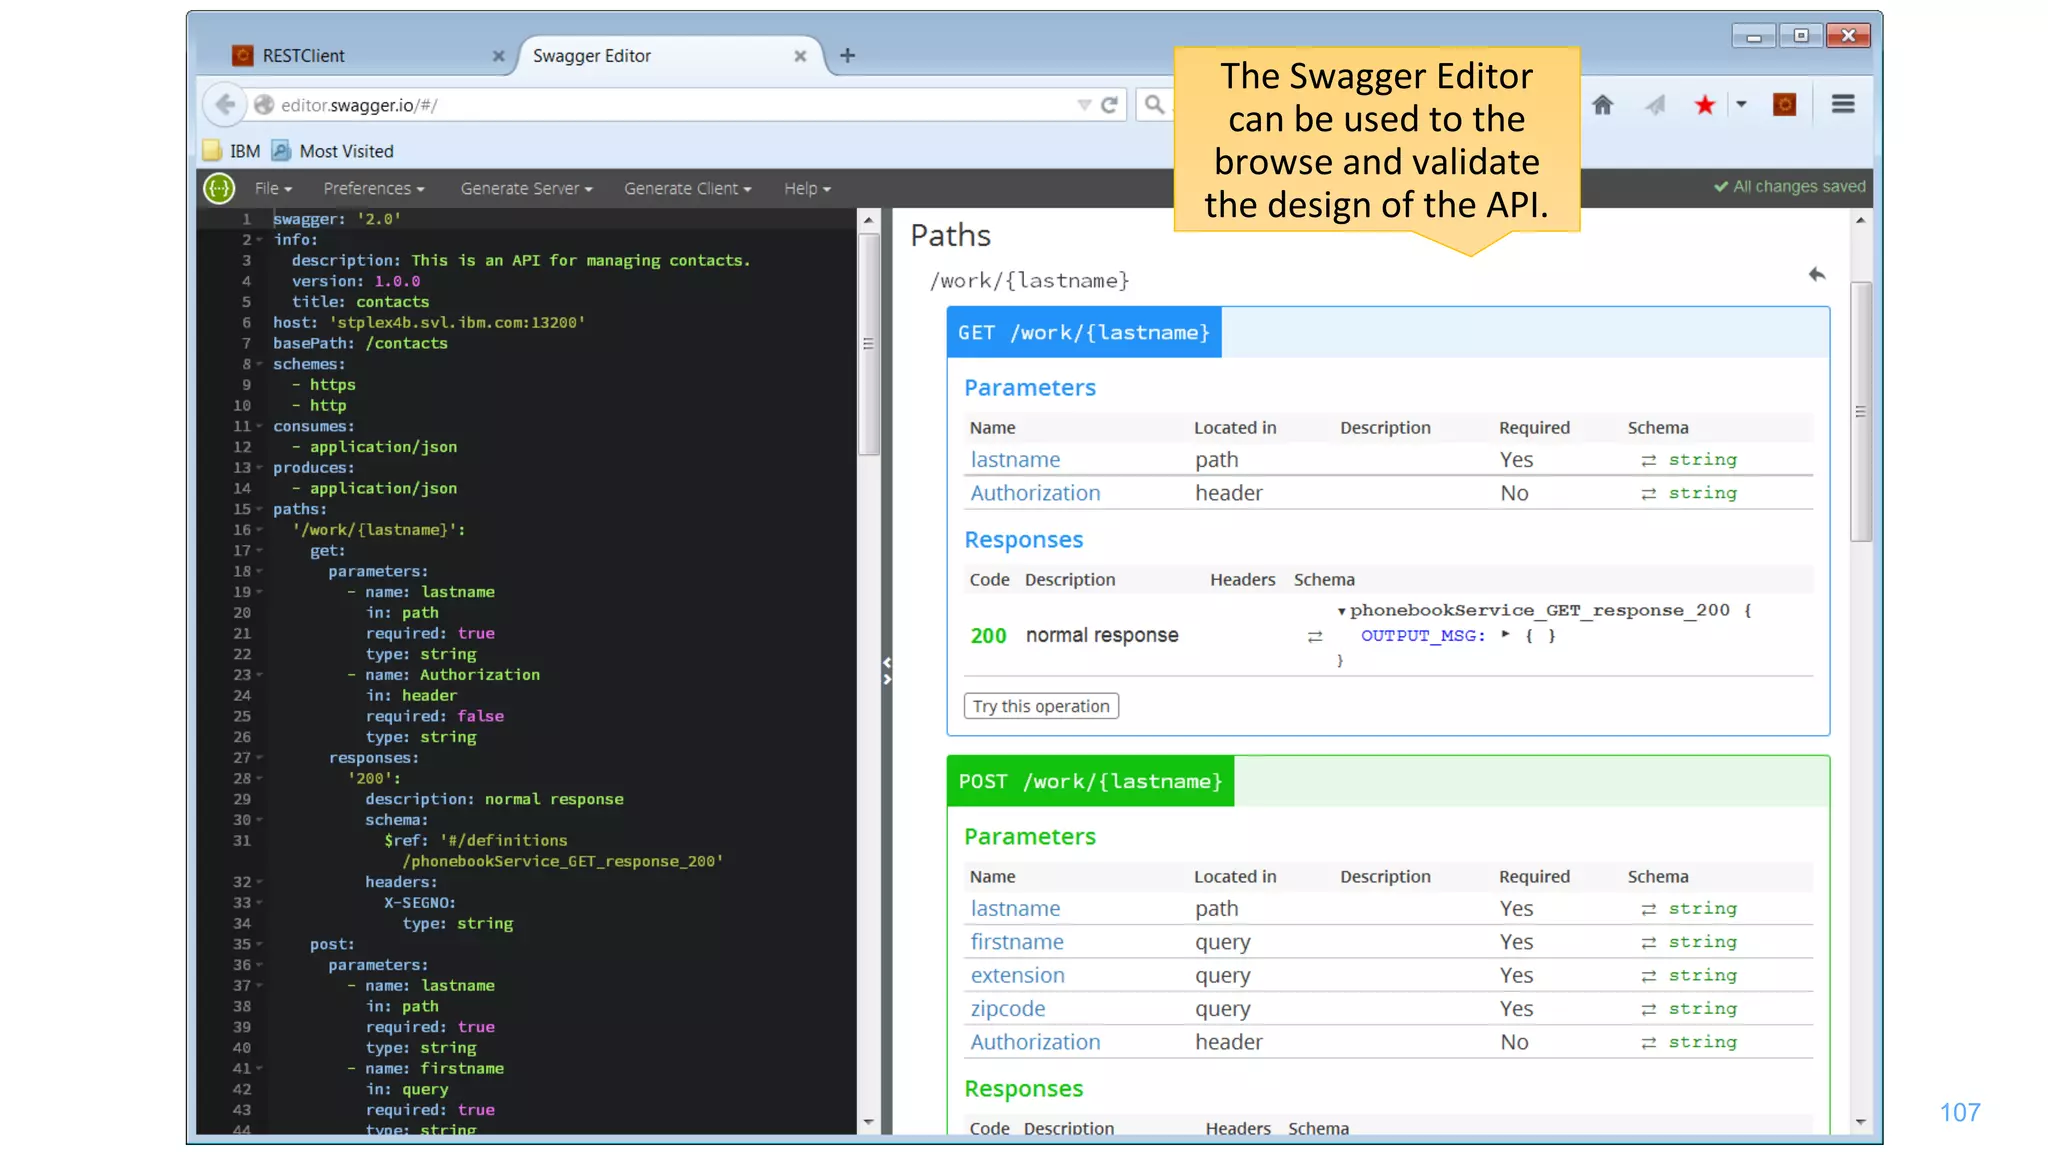Click the POST zipcode parameter link
This screenshot has height=1152, width=2048.
(1008, 1009)
